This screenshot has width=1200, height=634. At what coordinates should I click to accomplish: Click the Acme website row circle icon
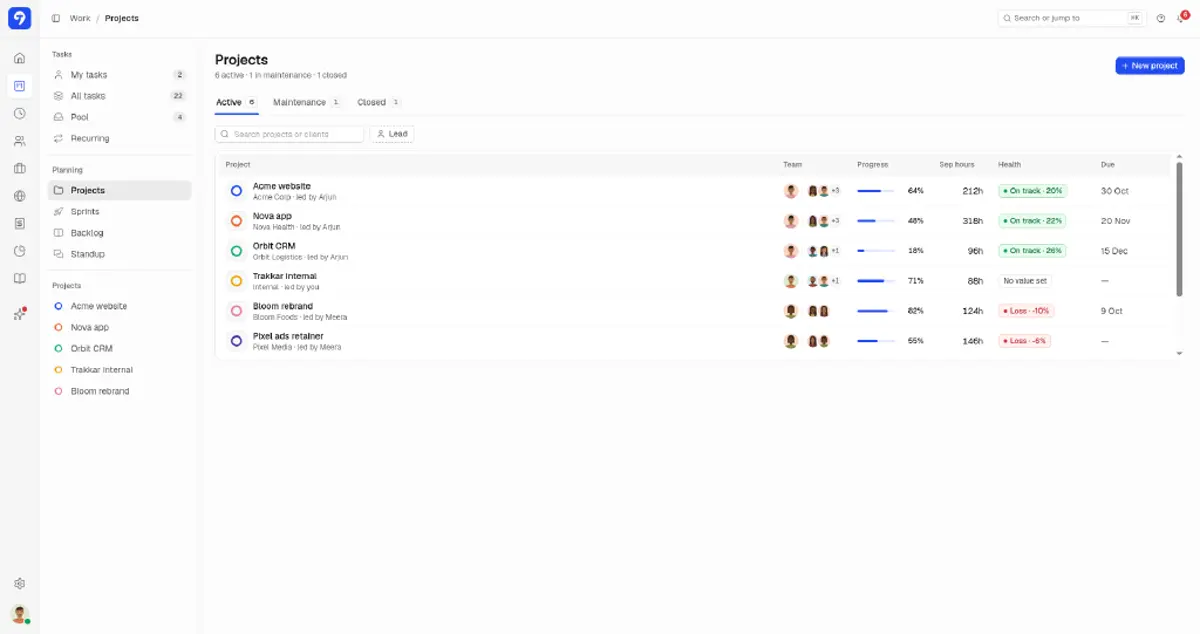point(236,191)
